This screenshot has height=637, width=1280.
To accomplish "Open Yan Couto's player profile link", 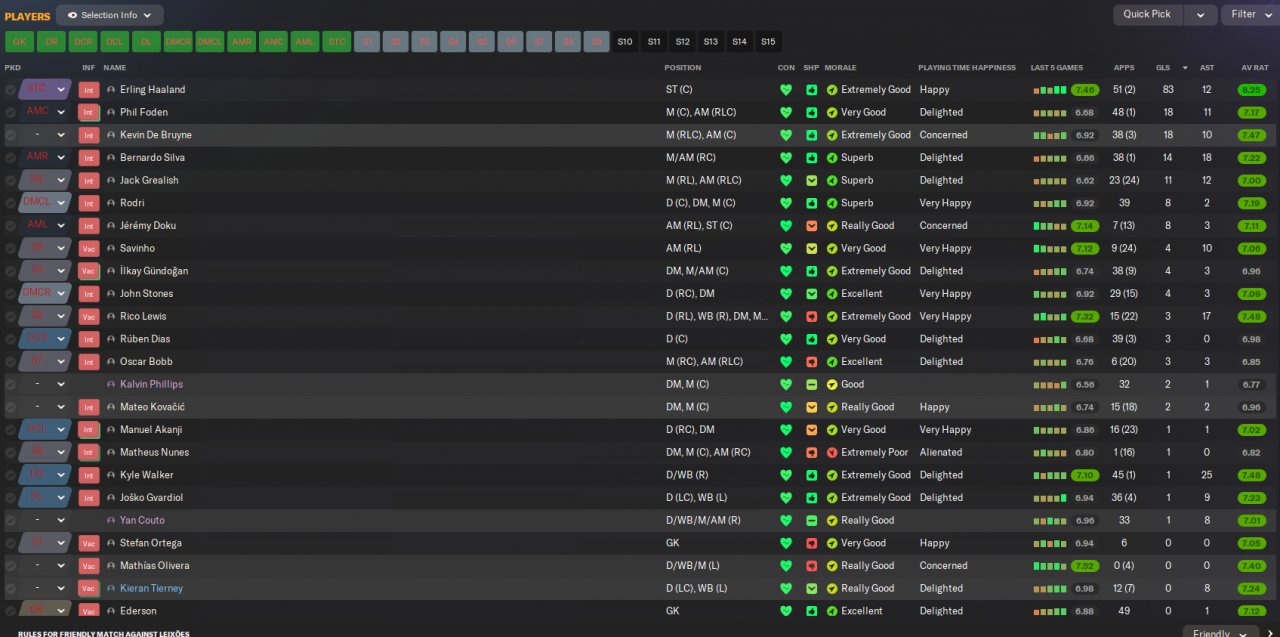I will (142, 520).
